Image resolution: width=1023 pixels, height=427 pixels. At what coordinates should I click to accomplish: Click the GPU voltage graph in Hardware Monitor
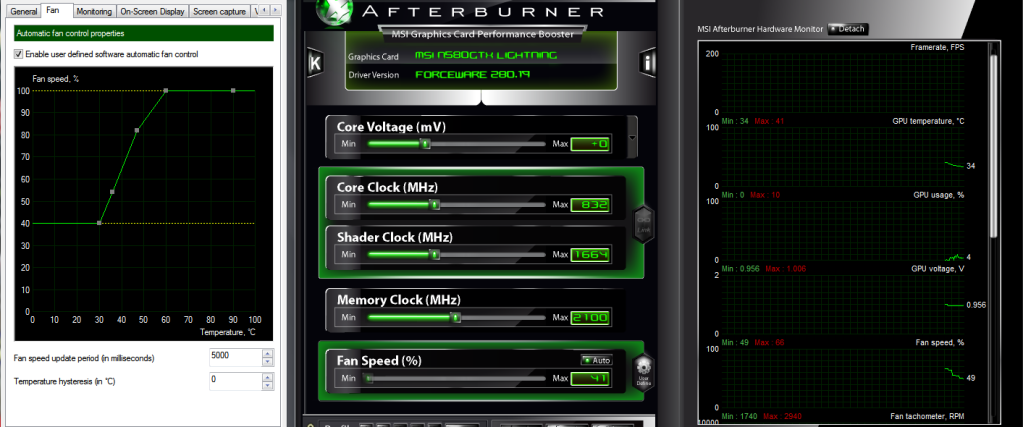(x=844, y=304)
